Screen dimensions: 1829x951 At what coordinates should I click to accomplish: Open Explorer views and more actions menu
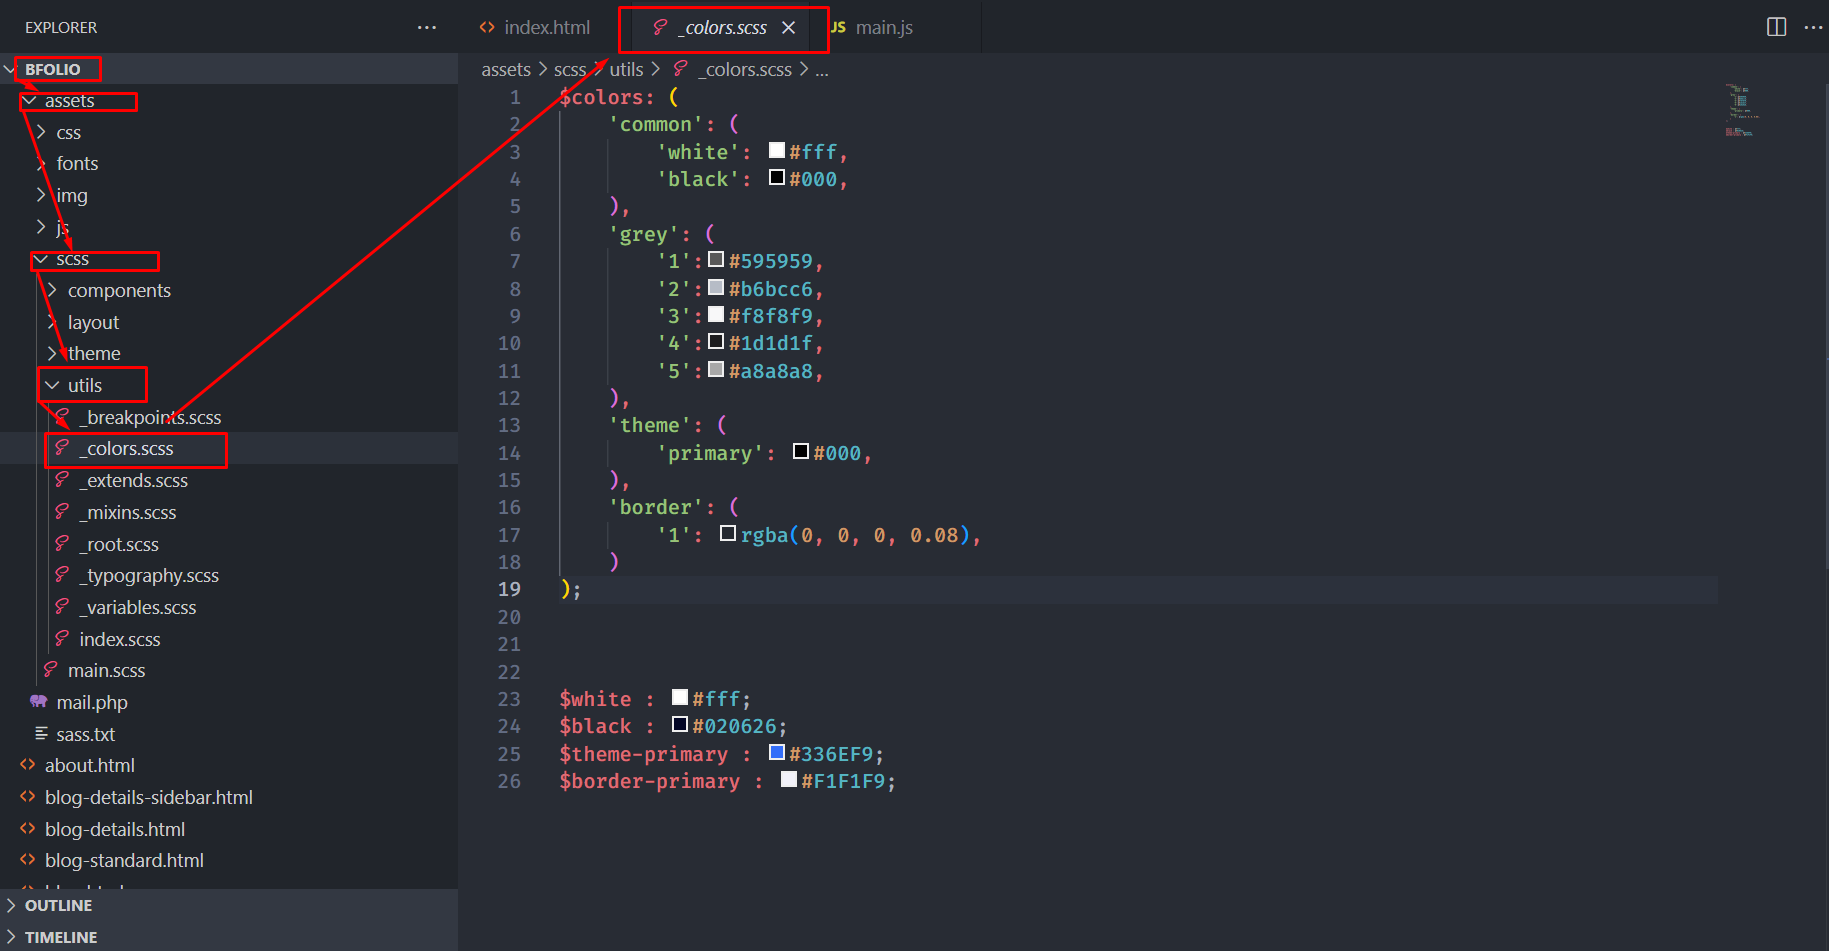427,27
